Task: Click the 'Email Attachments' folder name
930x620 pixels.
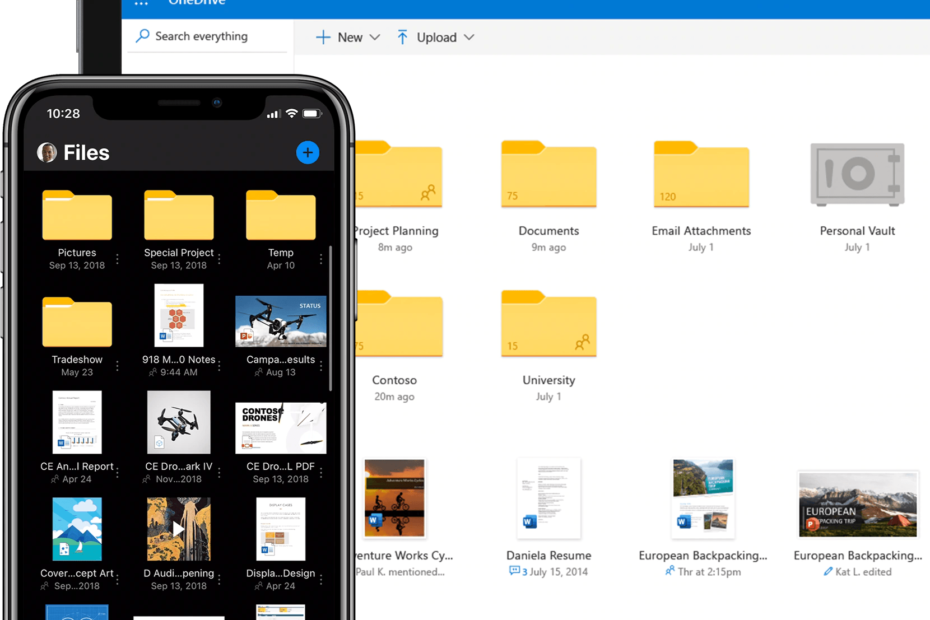Action: click(x=701, y=231)
